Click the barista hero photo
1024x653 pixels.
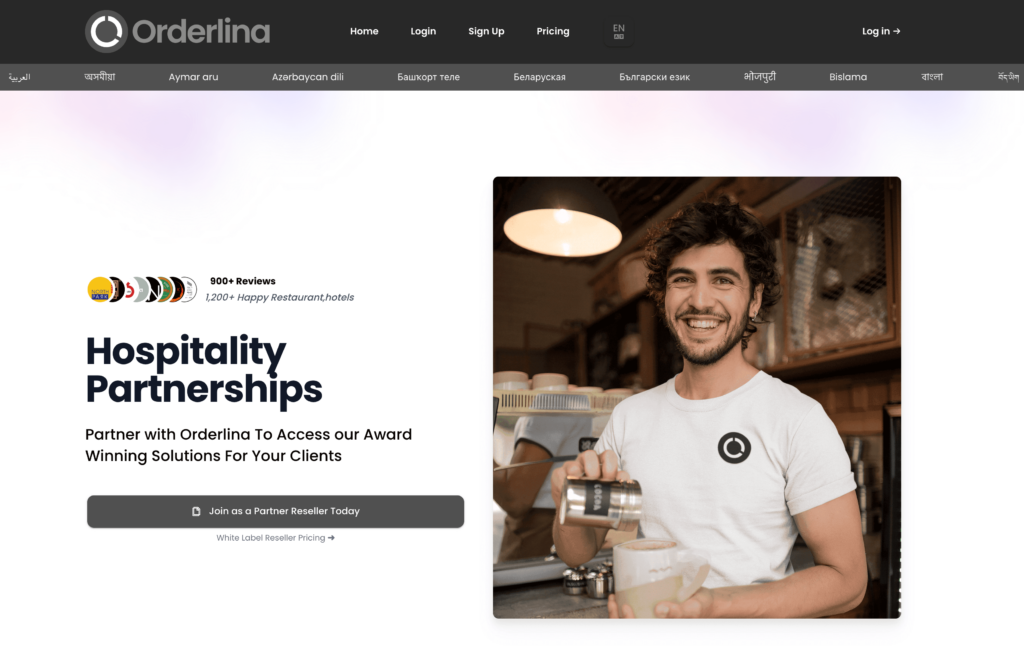pos(697,397)
